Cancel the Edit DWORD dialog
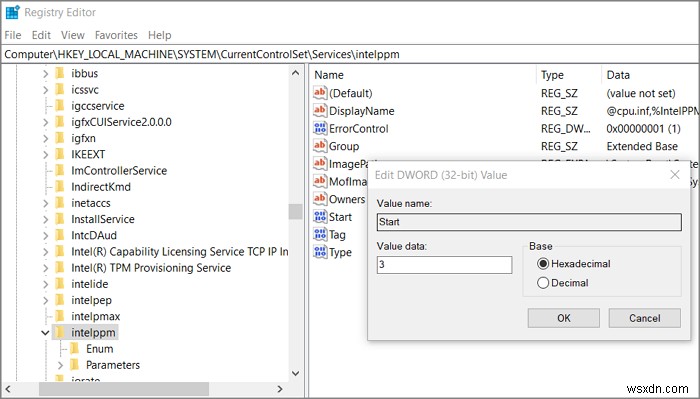The width and height of the screenshot is (700, 399). point(645,318)
